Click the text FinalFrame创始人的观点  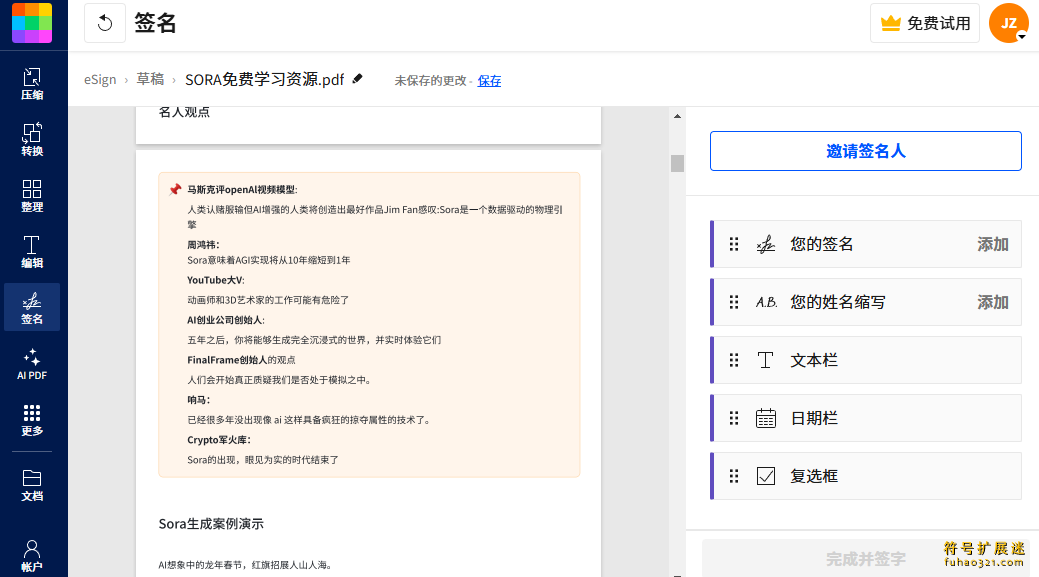(241, 360)
